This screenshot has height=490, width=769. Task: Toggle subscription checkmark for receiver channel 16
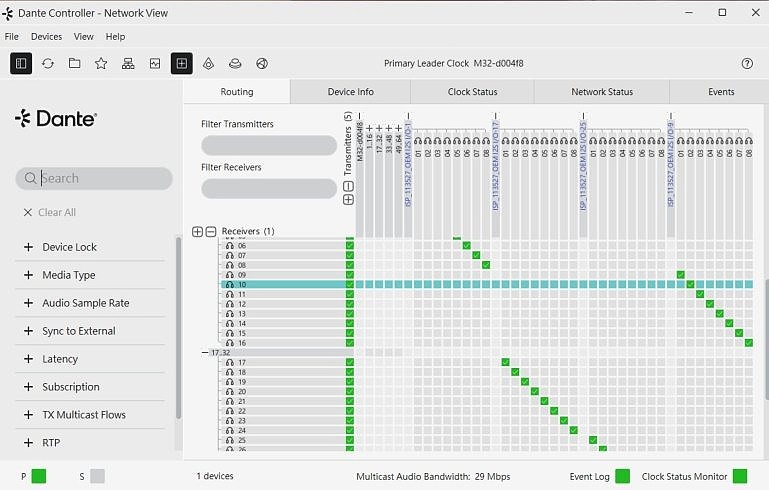coord(749,343)
